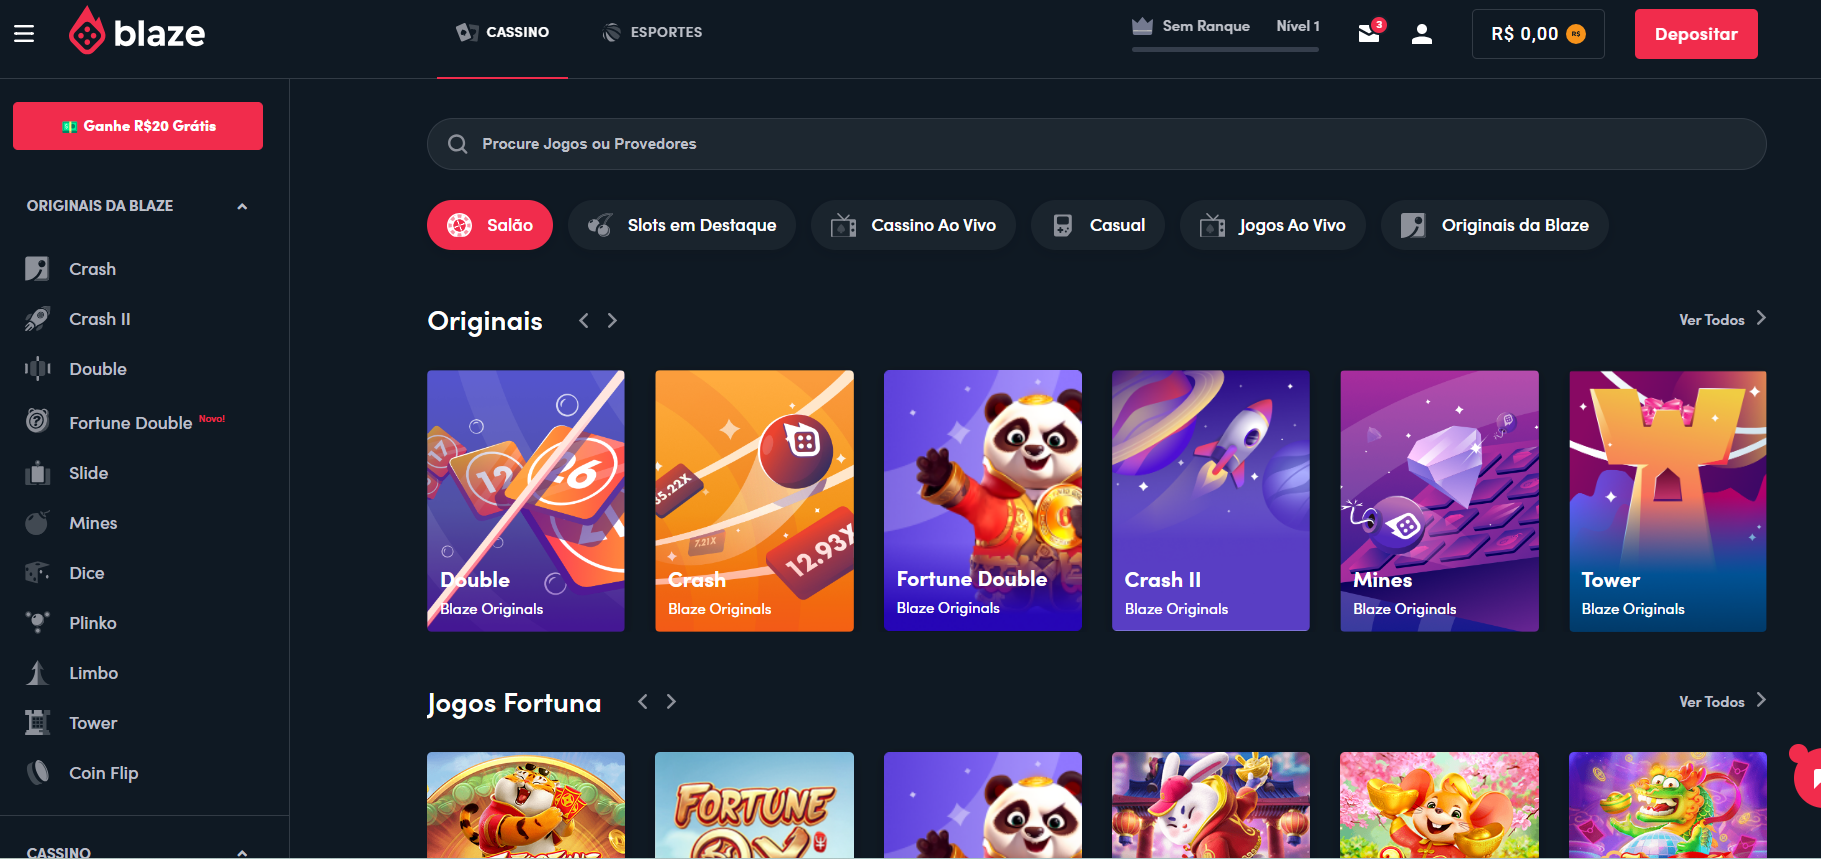Click the Blaze flame logo
The width and height of the screenshot is (1821, 859).
tap(87, 31)
